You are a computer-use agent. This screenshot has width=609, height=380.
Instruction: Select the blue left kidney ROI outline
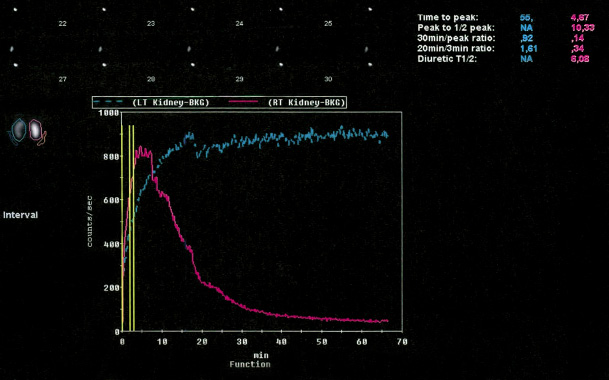click(18, 131)
